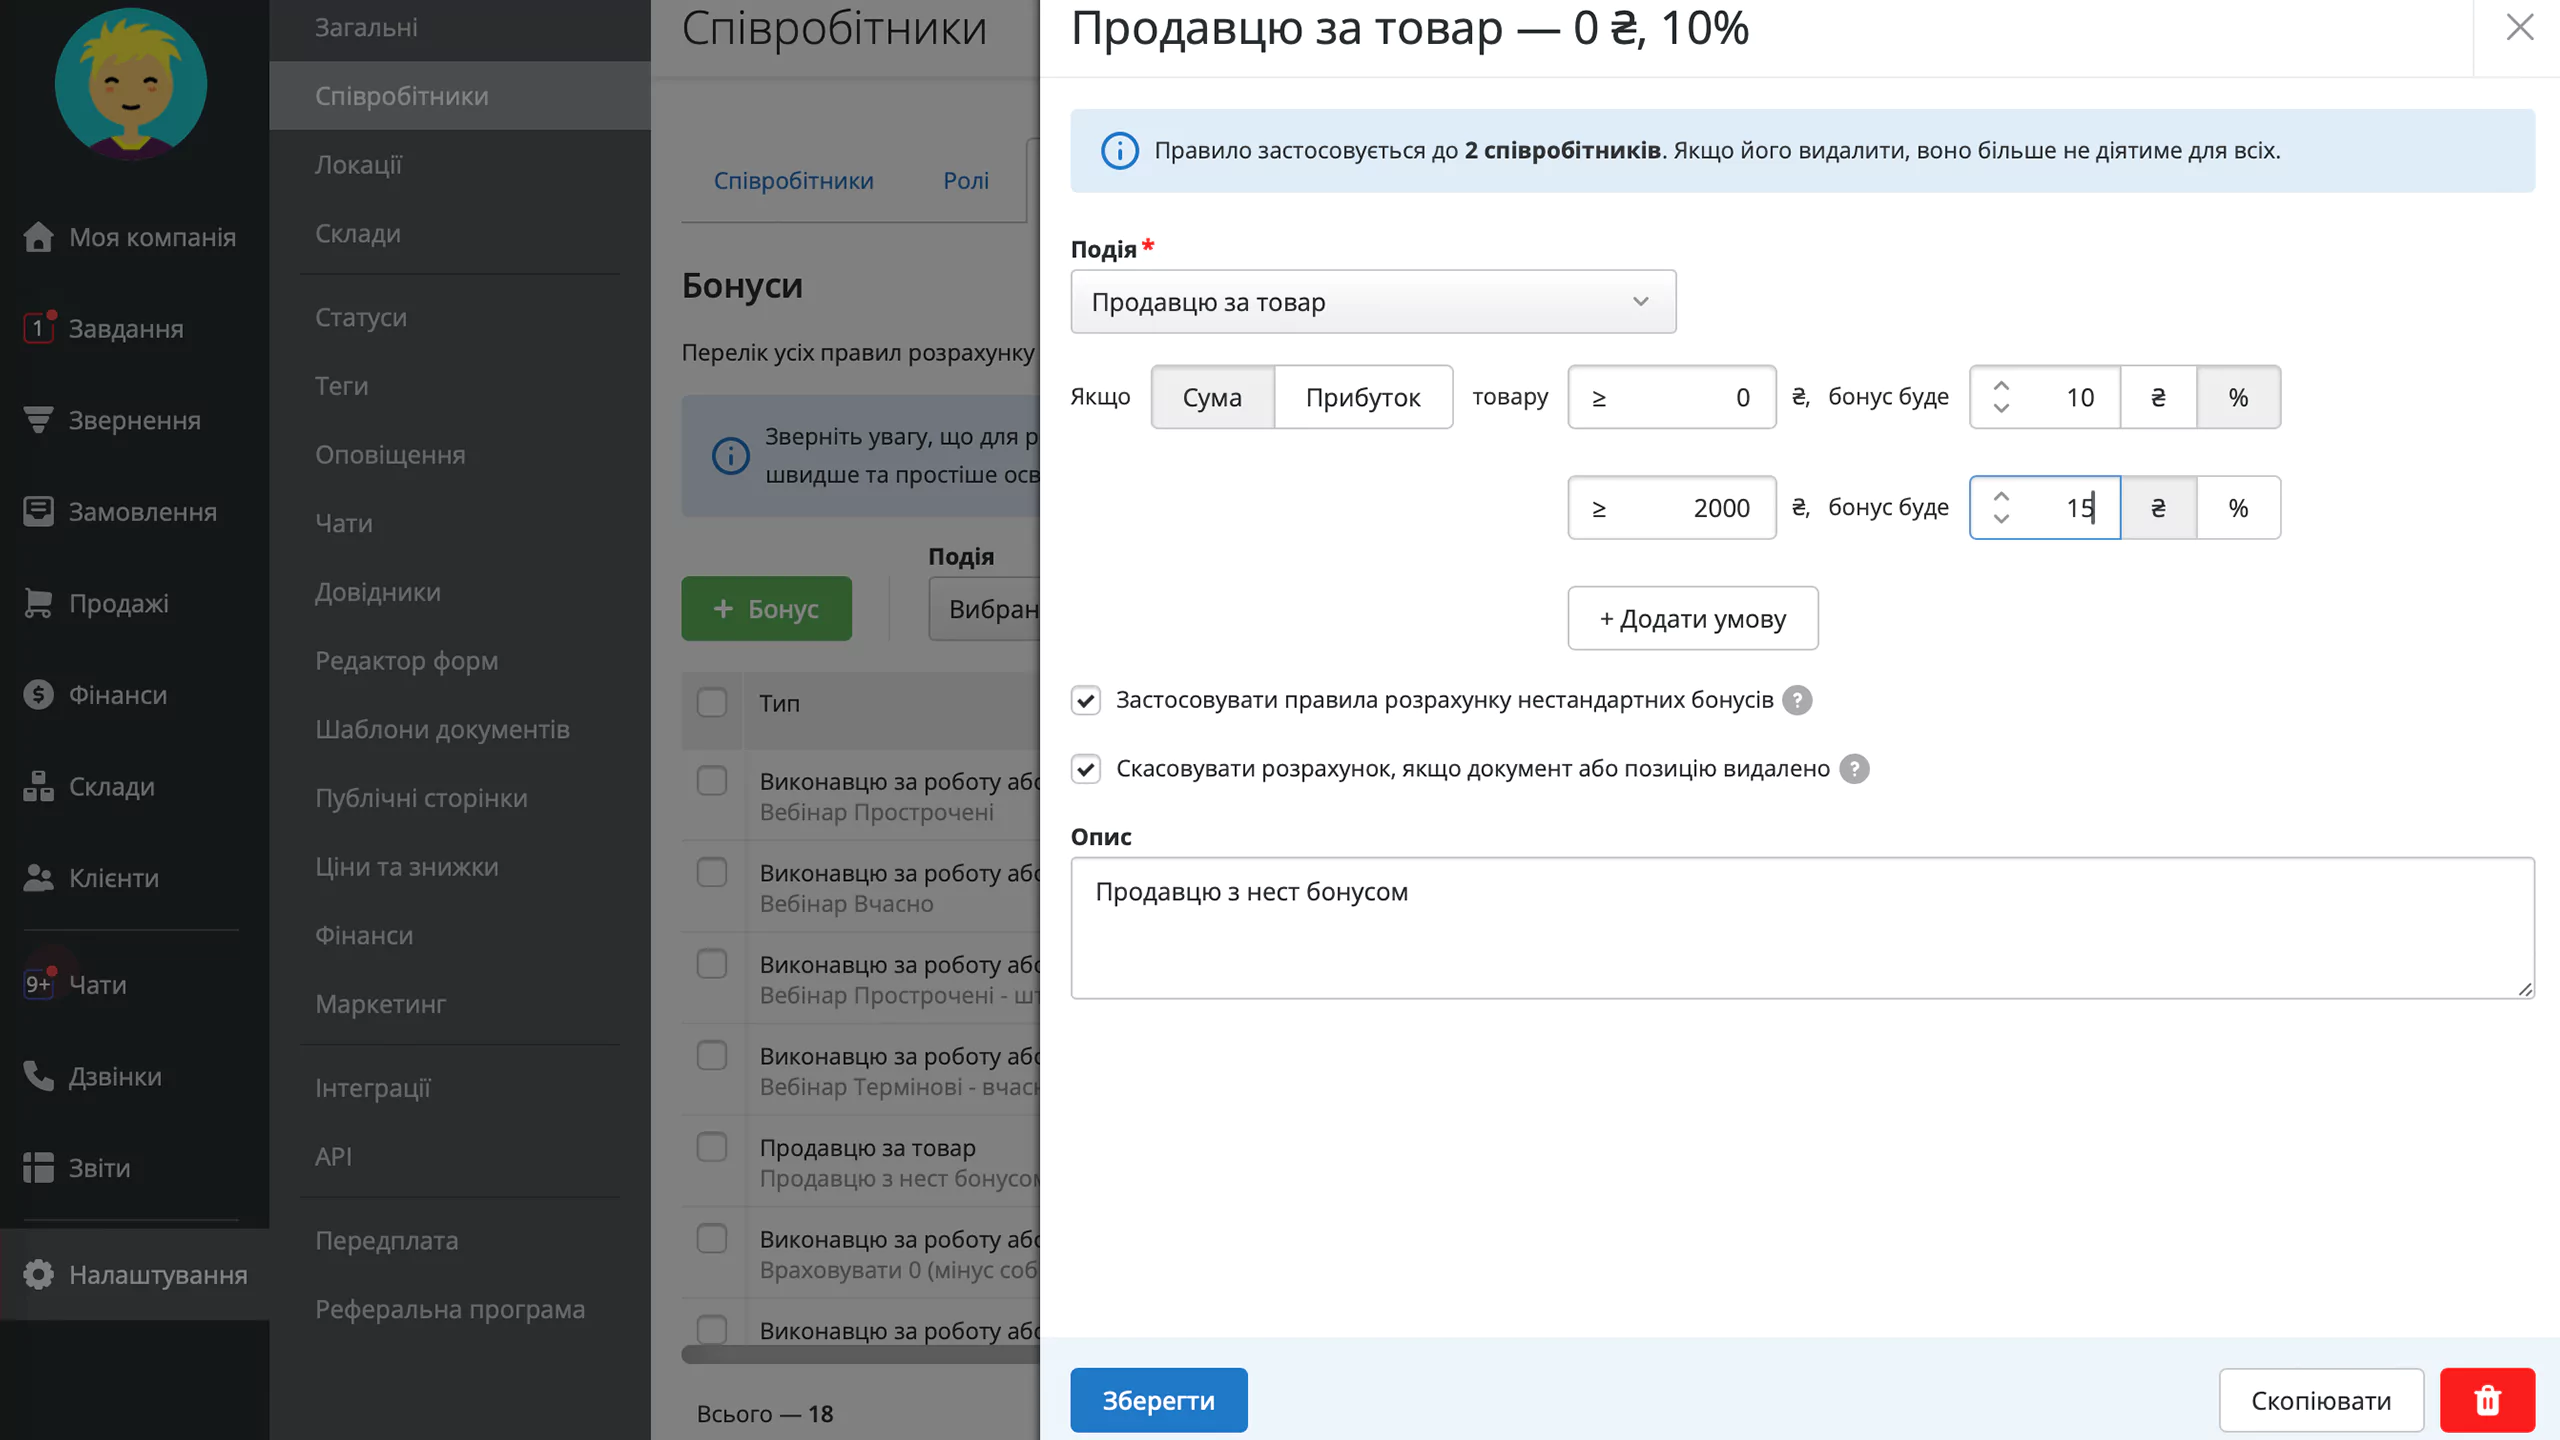
Task: Switch to Ролі tab
Action: point(966,181)
